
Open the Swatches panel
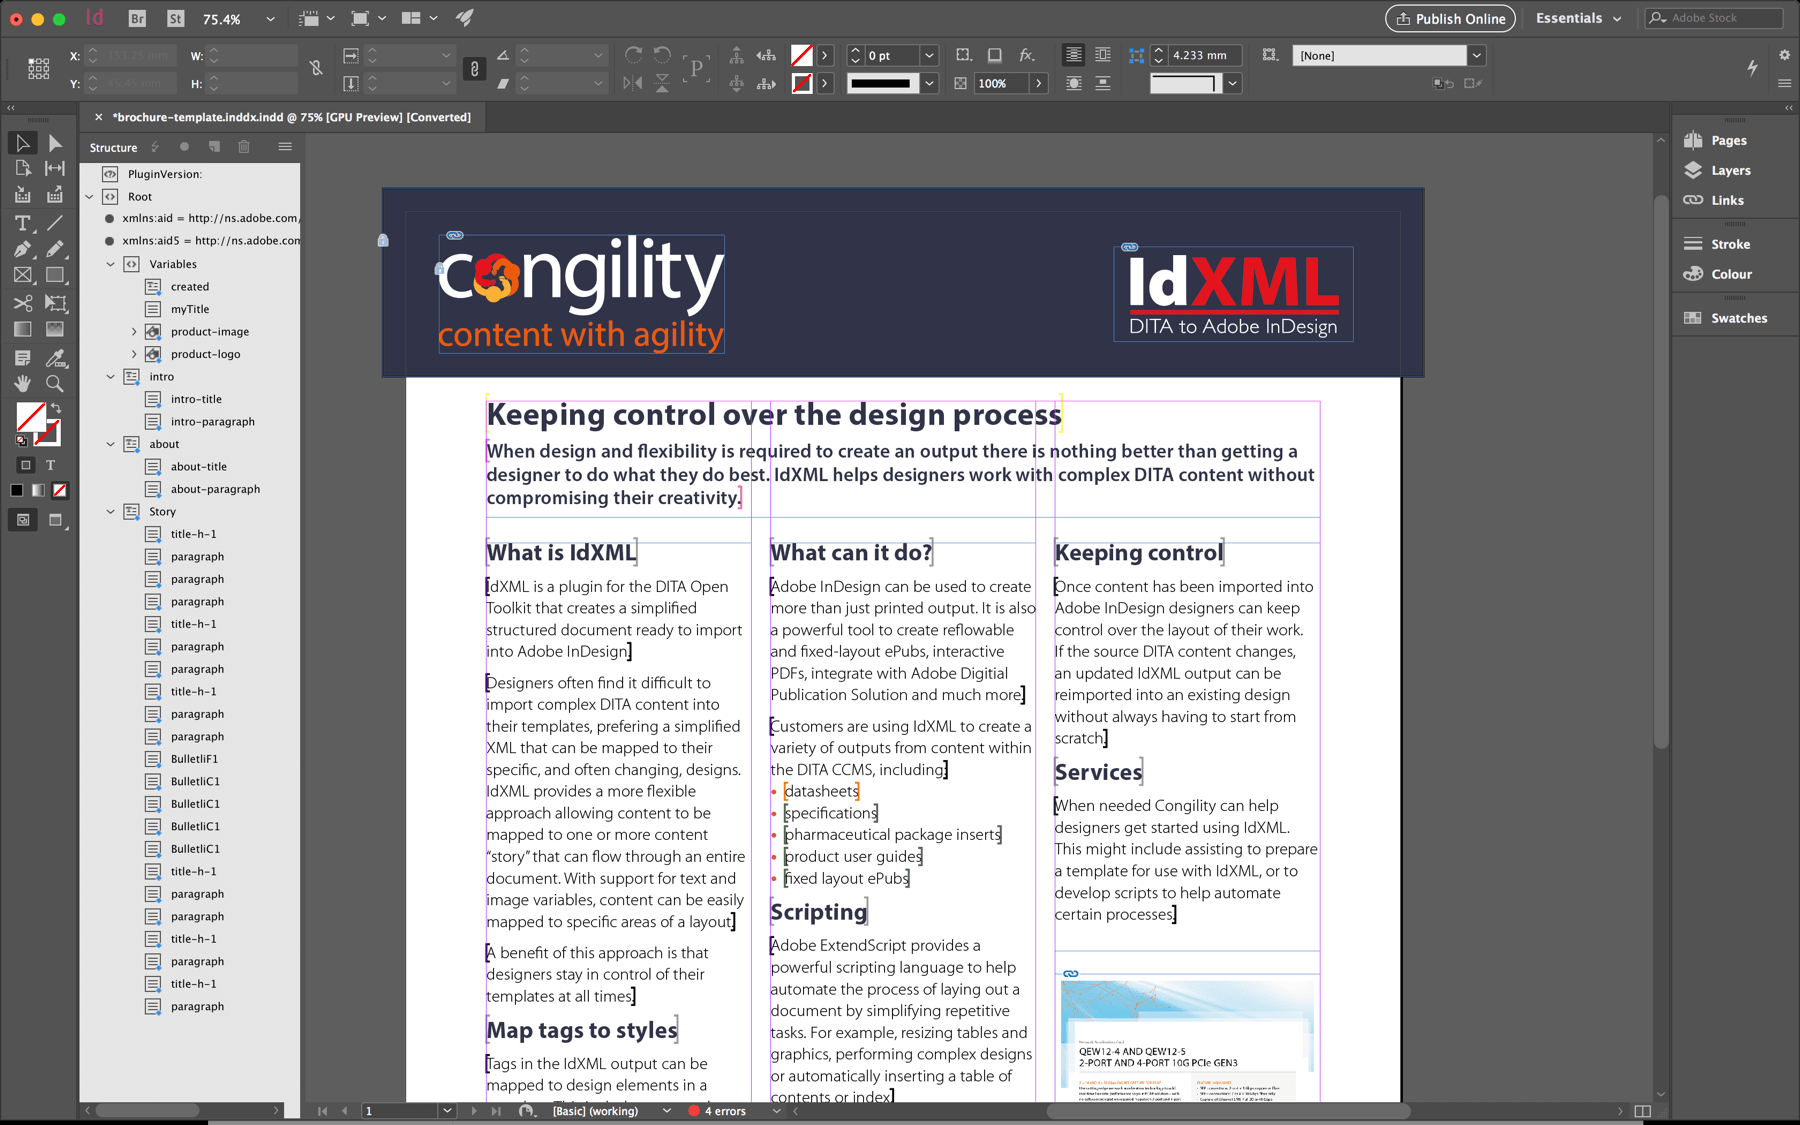click(x=1725, y=318)
